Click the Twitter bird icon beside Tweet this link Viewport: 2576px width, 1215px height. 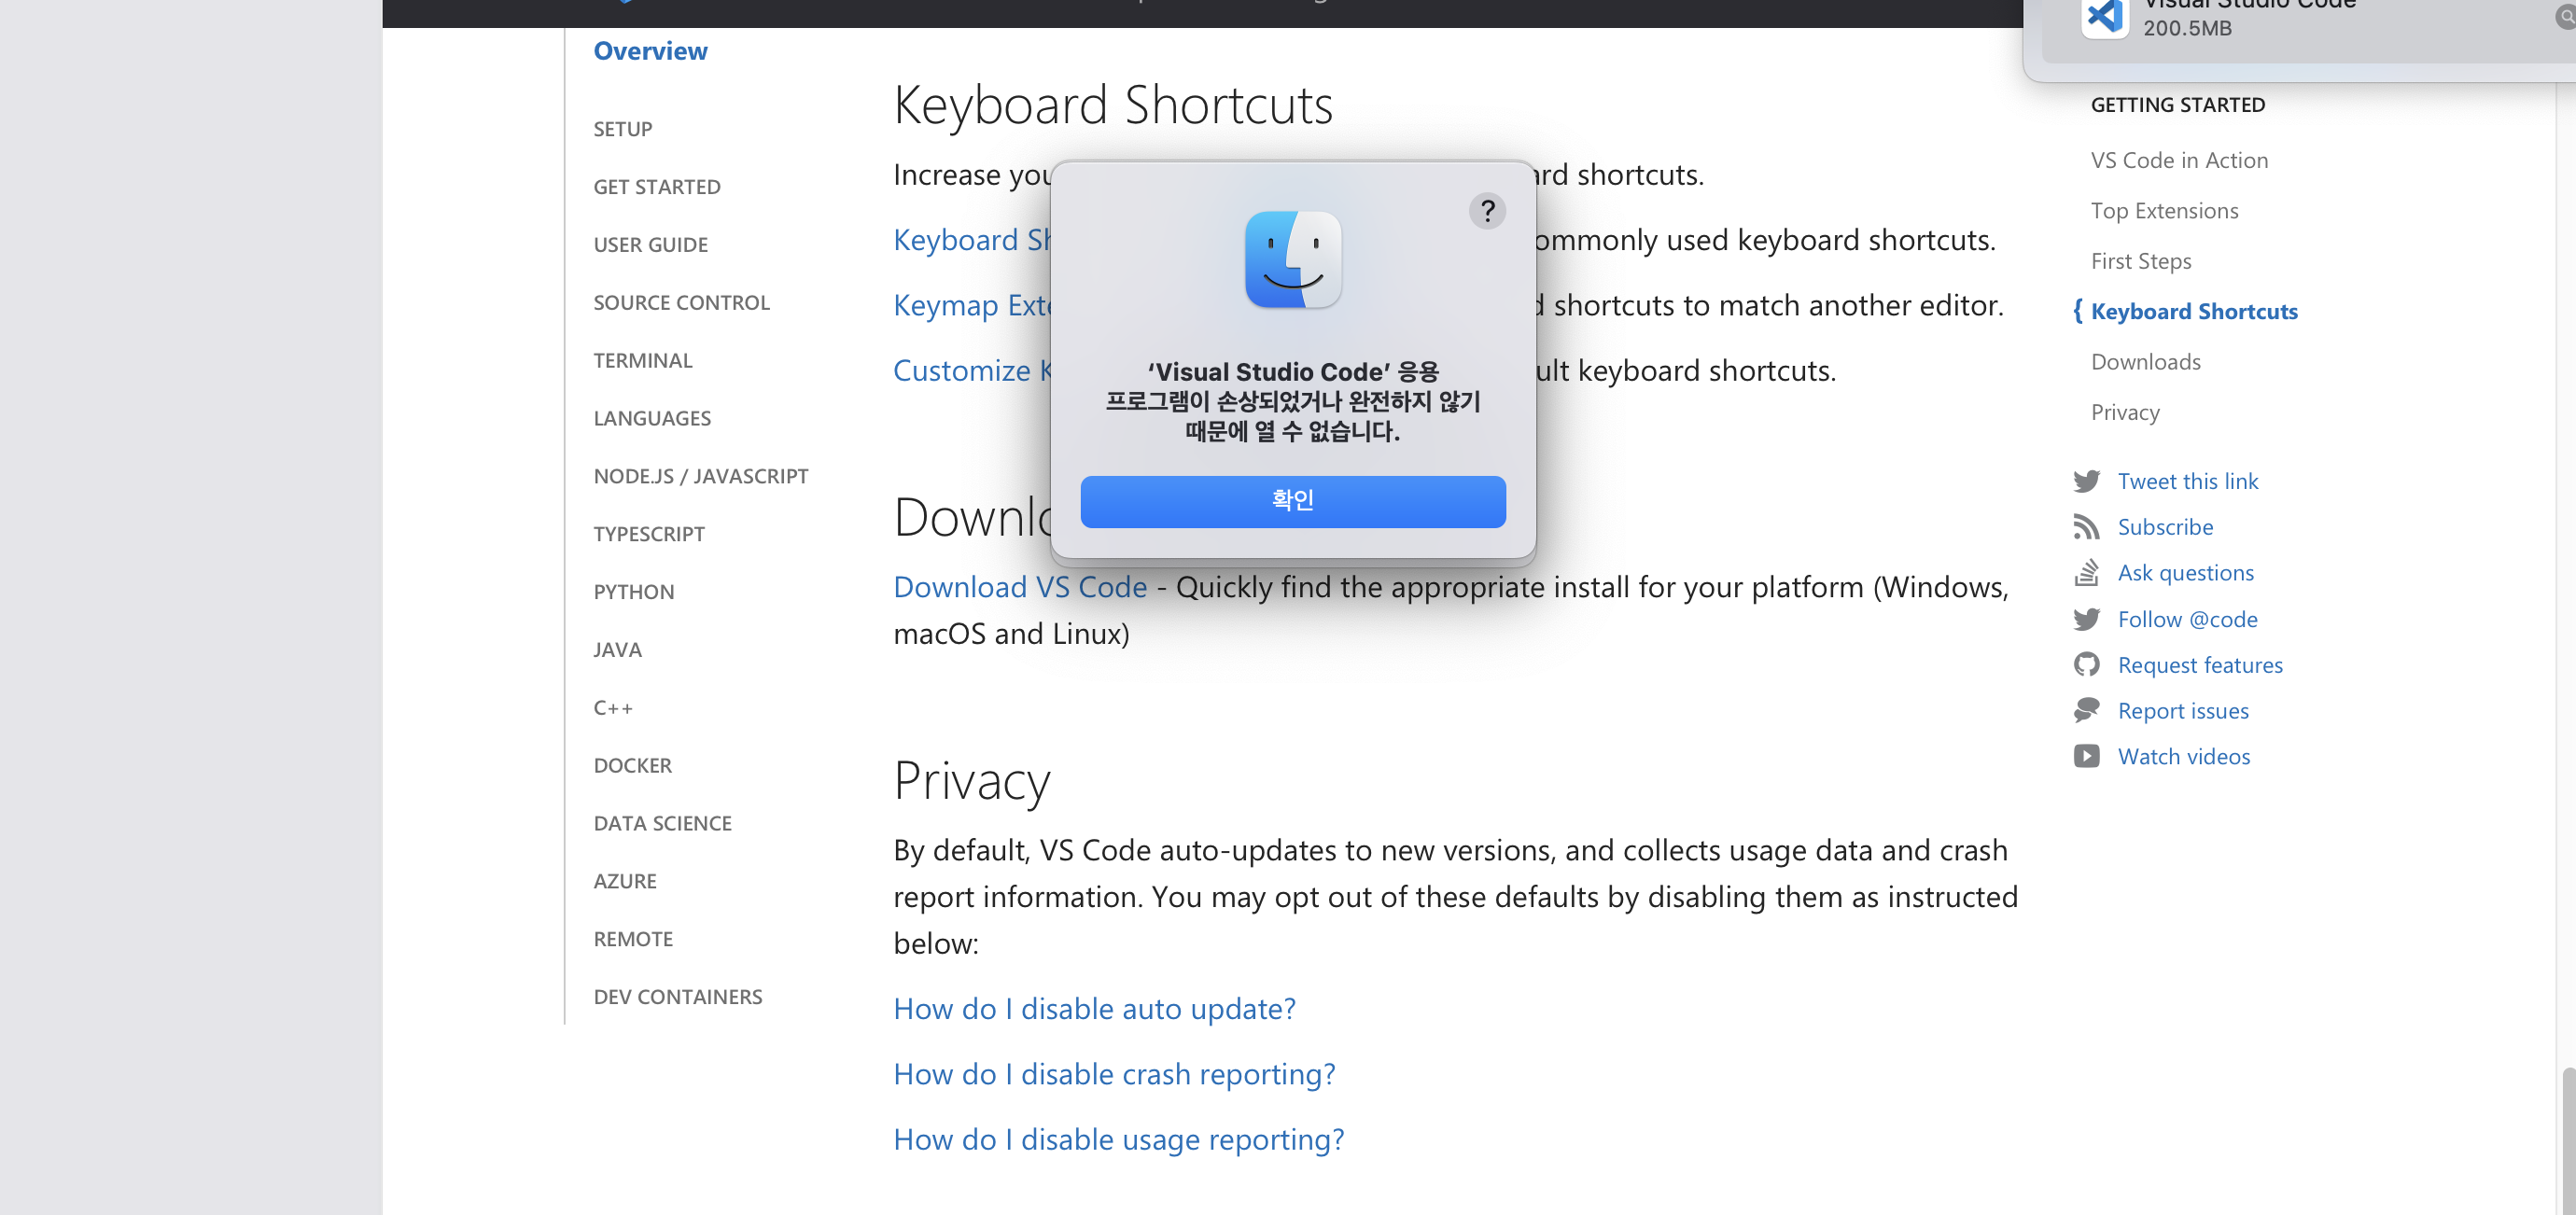coord(2086,481)
